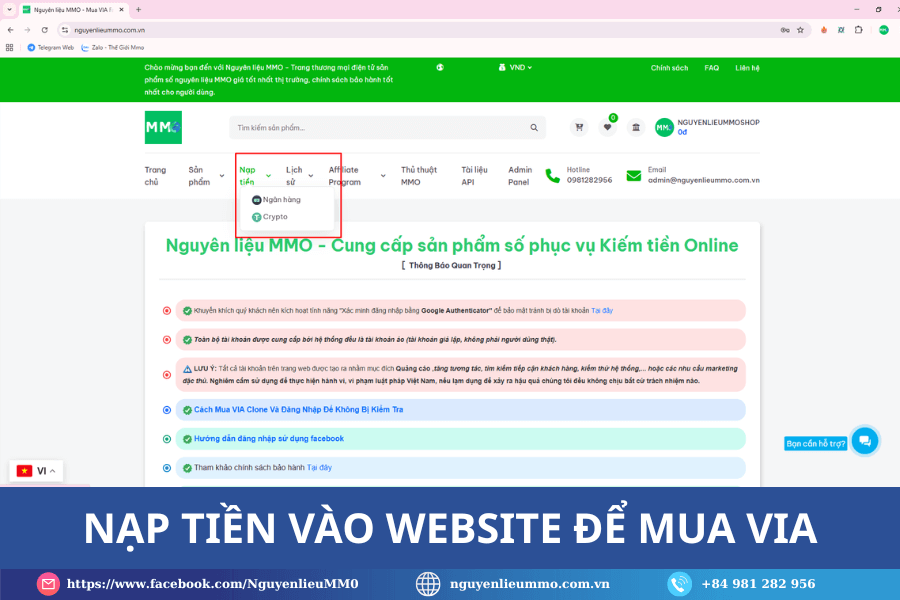
Task: Select the red radio bullet beside Google Authenticator notice
Action: coord(167,311)
